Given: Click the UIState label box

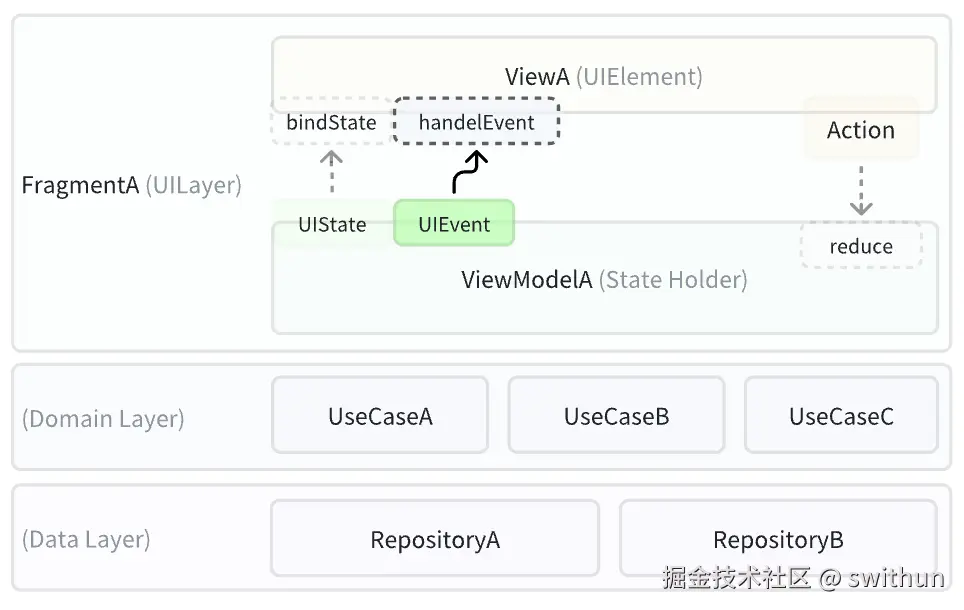Looking at the screenshot, I should [x=332, y=225].
